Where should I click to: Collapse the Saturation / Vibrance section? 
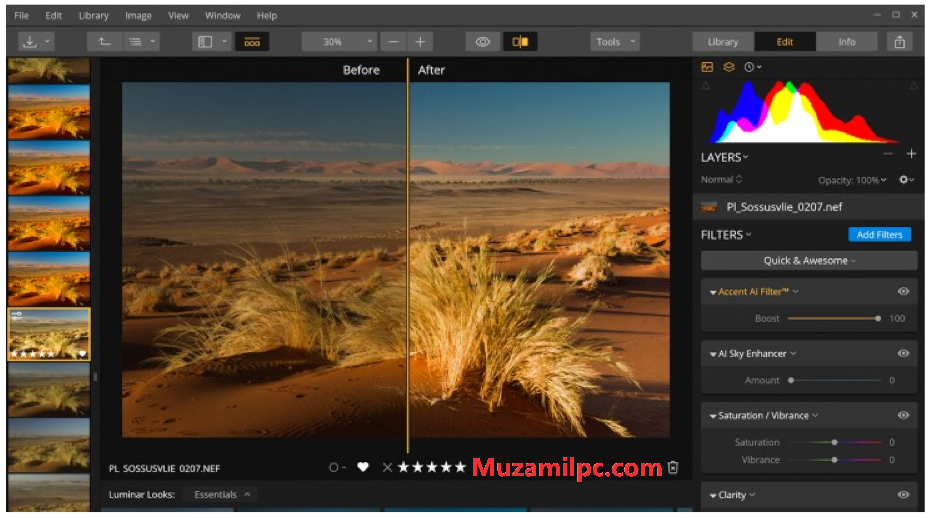tap(713, 416)
